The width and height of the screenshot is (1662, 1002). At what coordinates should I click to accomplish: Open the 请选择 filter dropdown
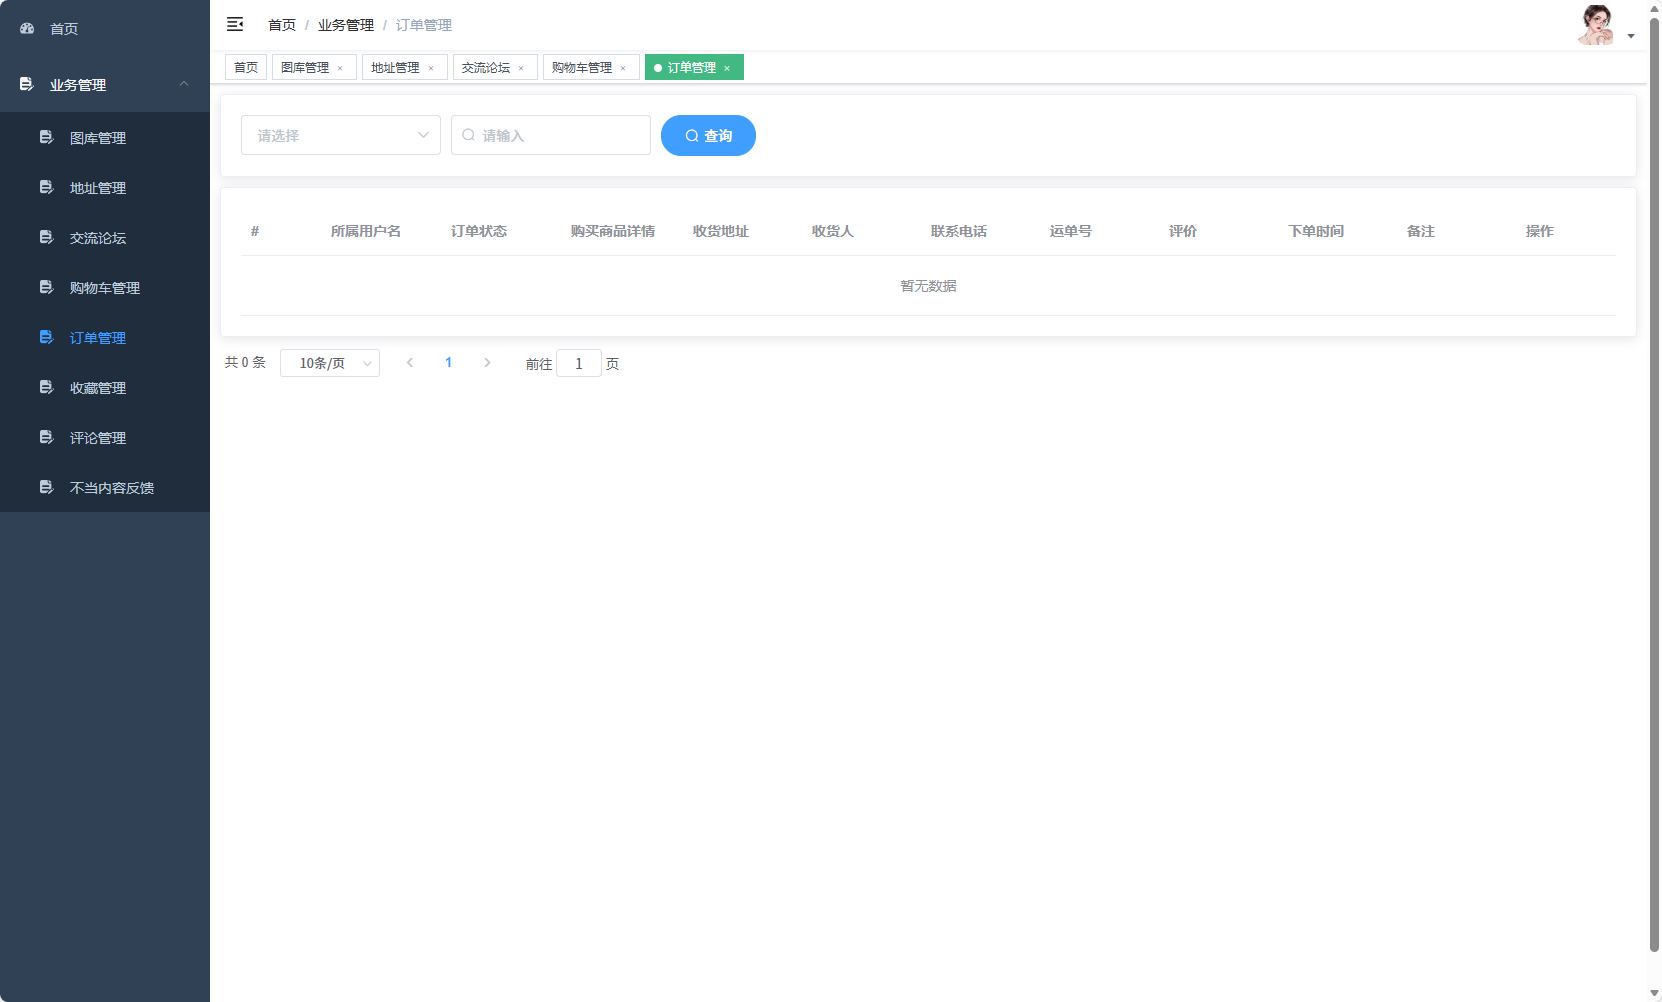pos(340,135)
